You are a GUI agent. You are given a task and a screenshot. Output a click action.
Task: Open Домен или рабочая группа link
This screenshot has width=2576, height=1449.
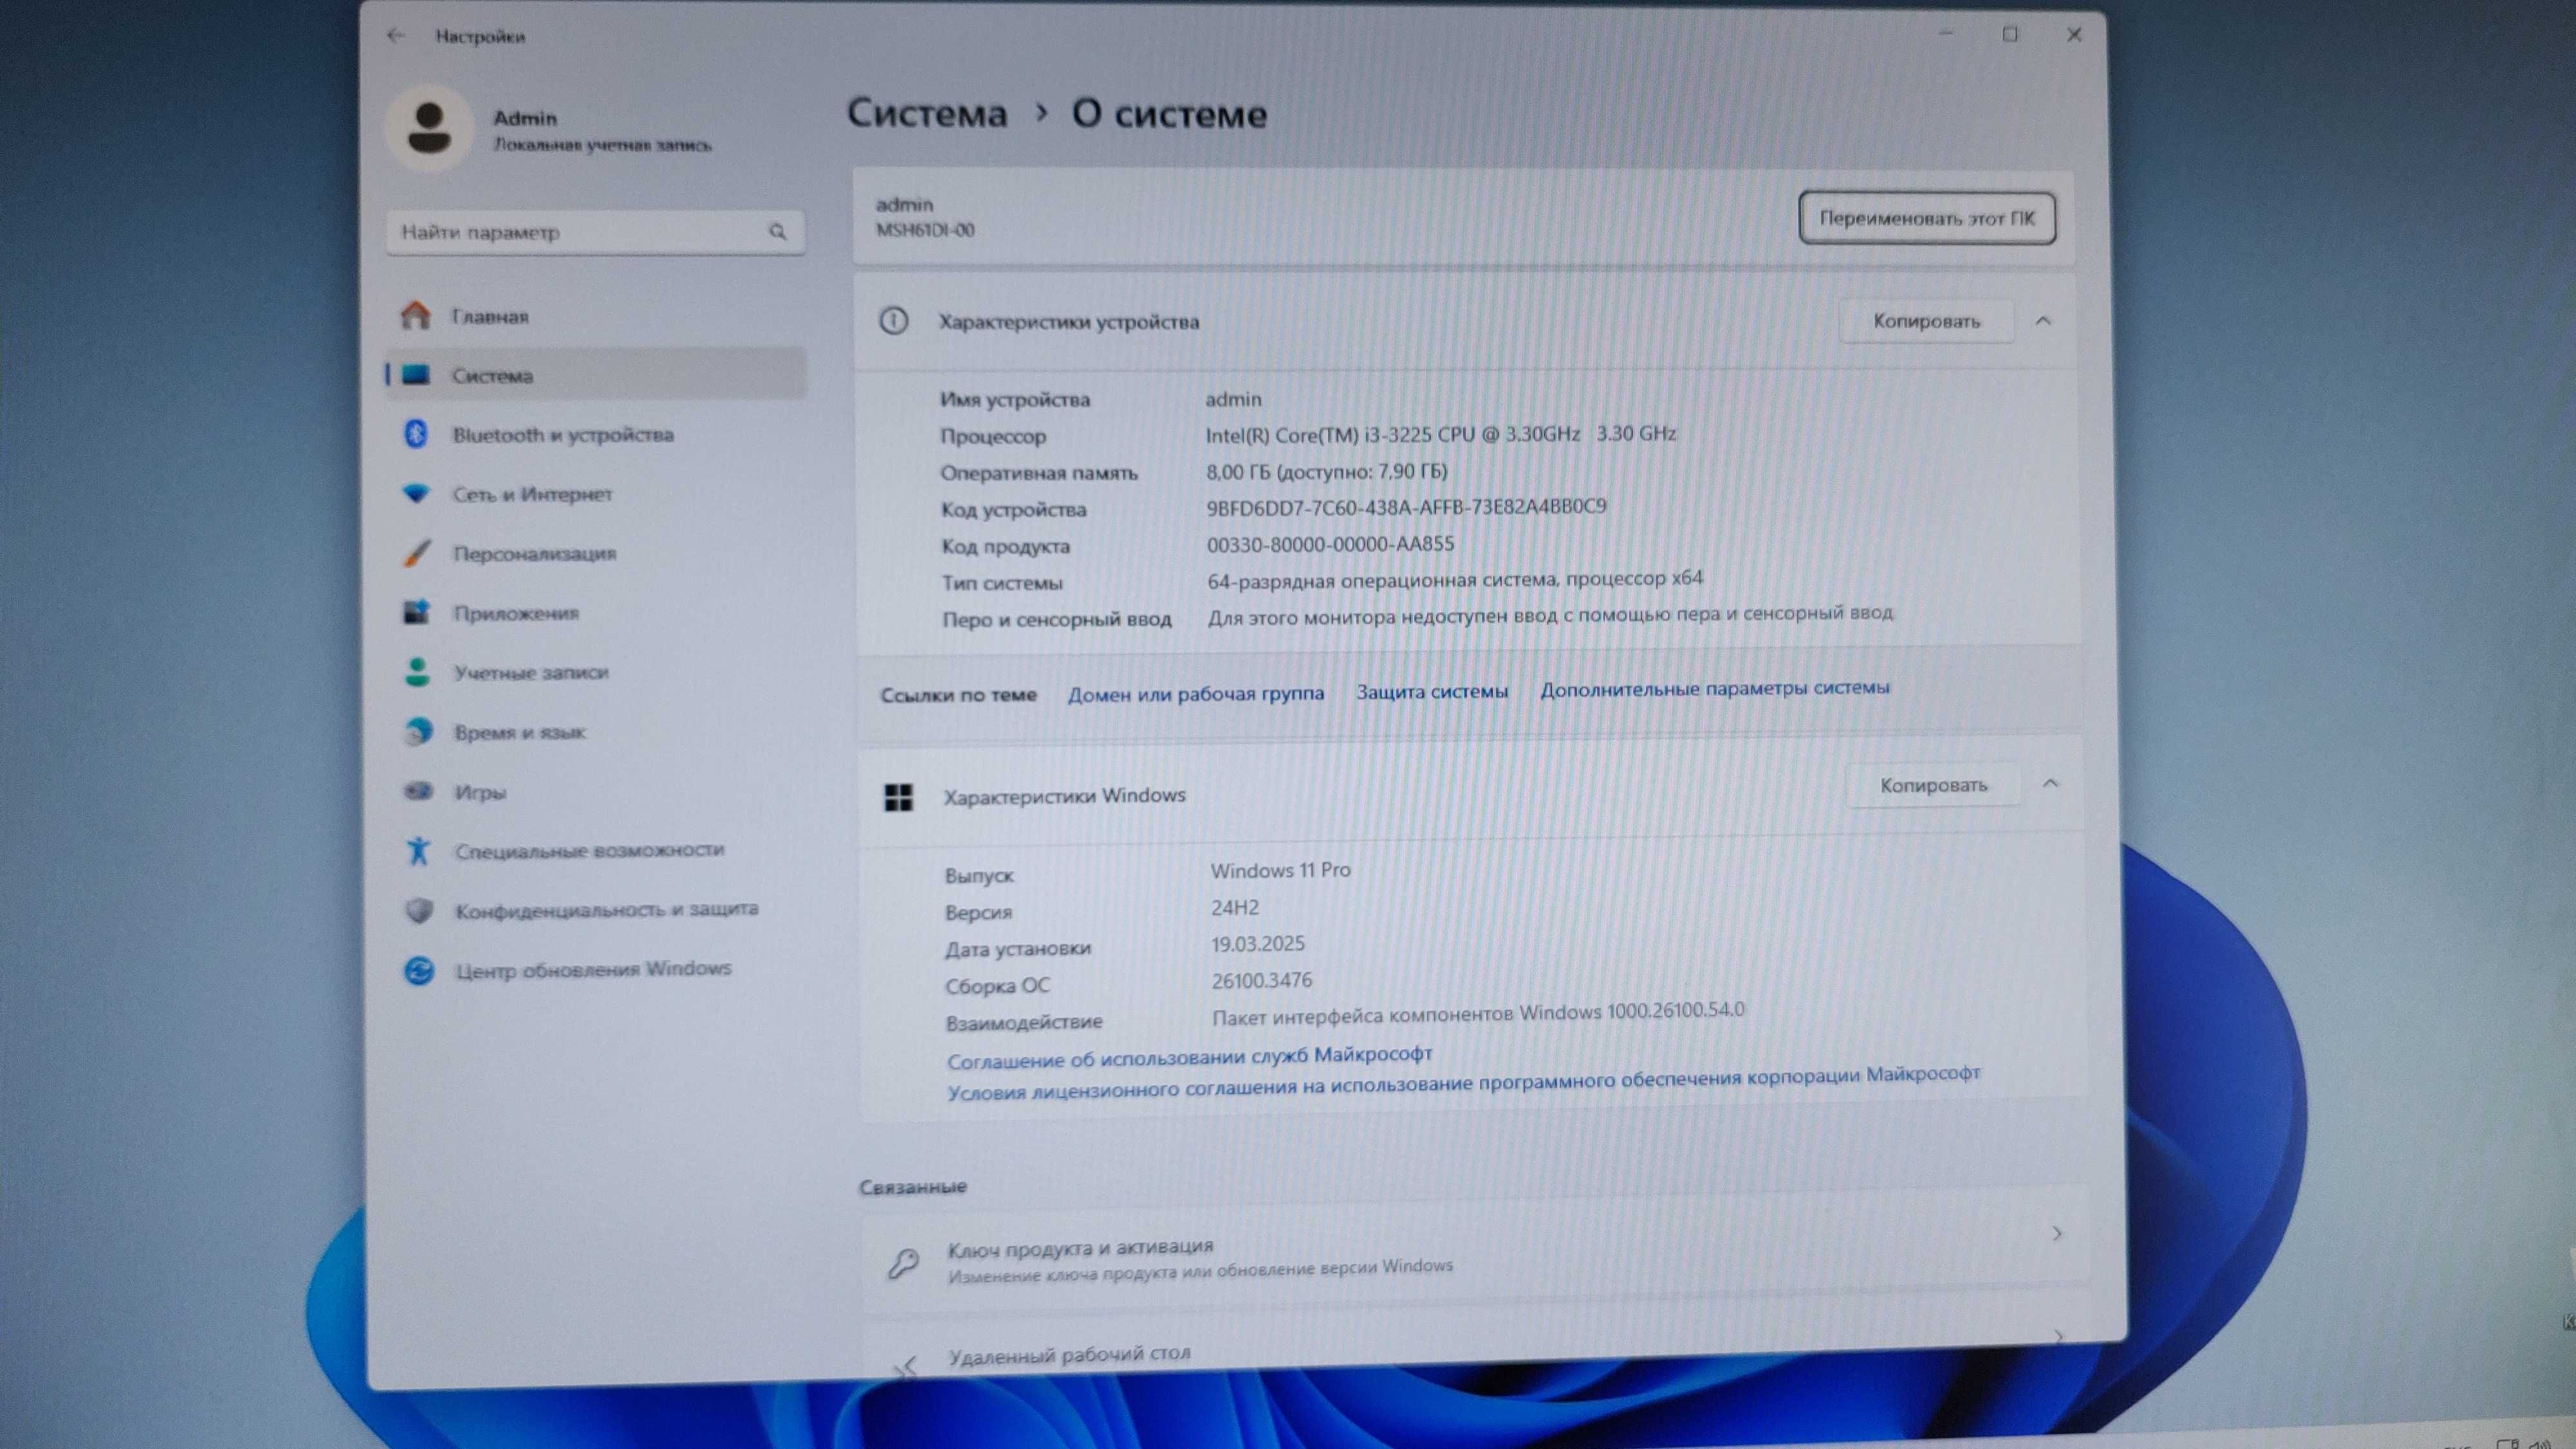(1195, 693)
